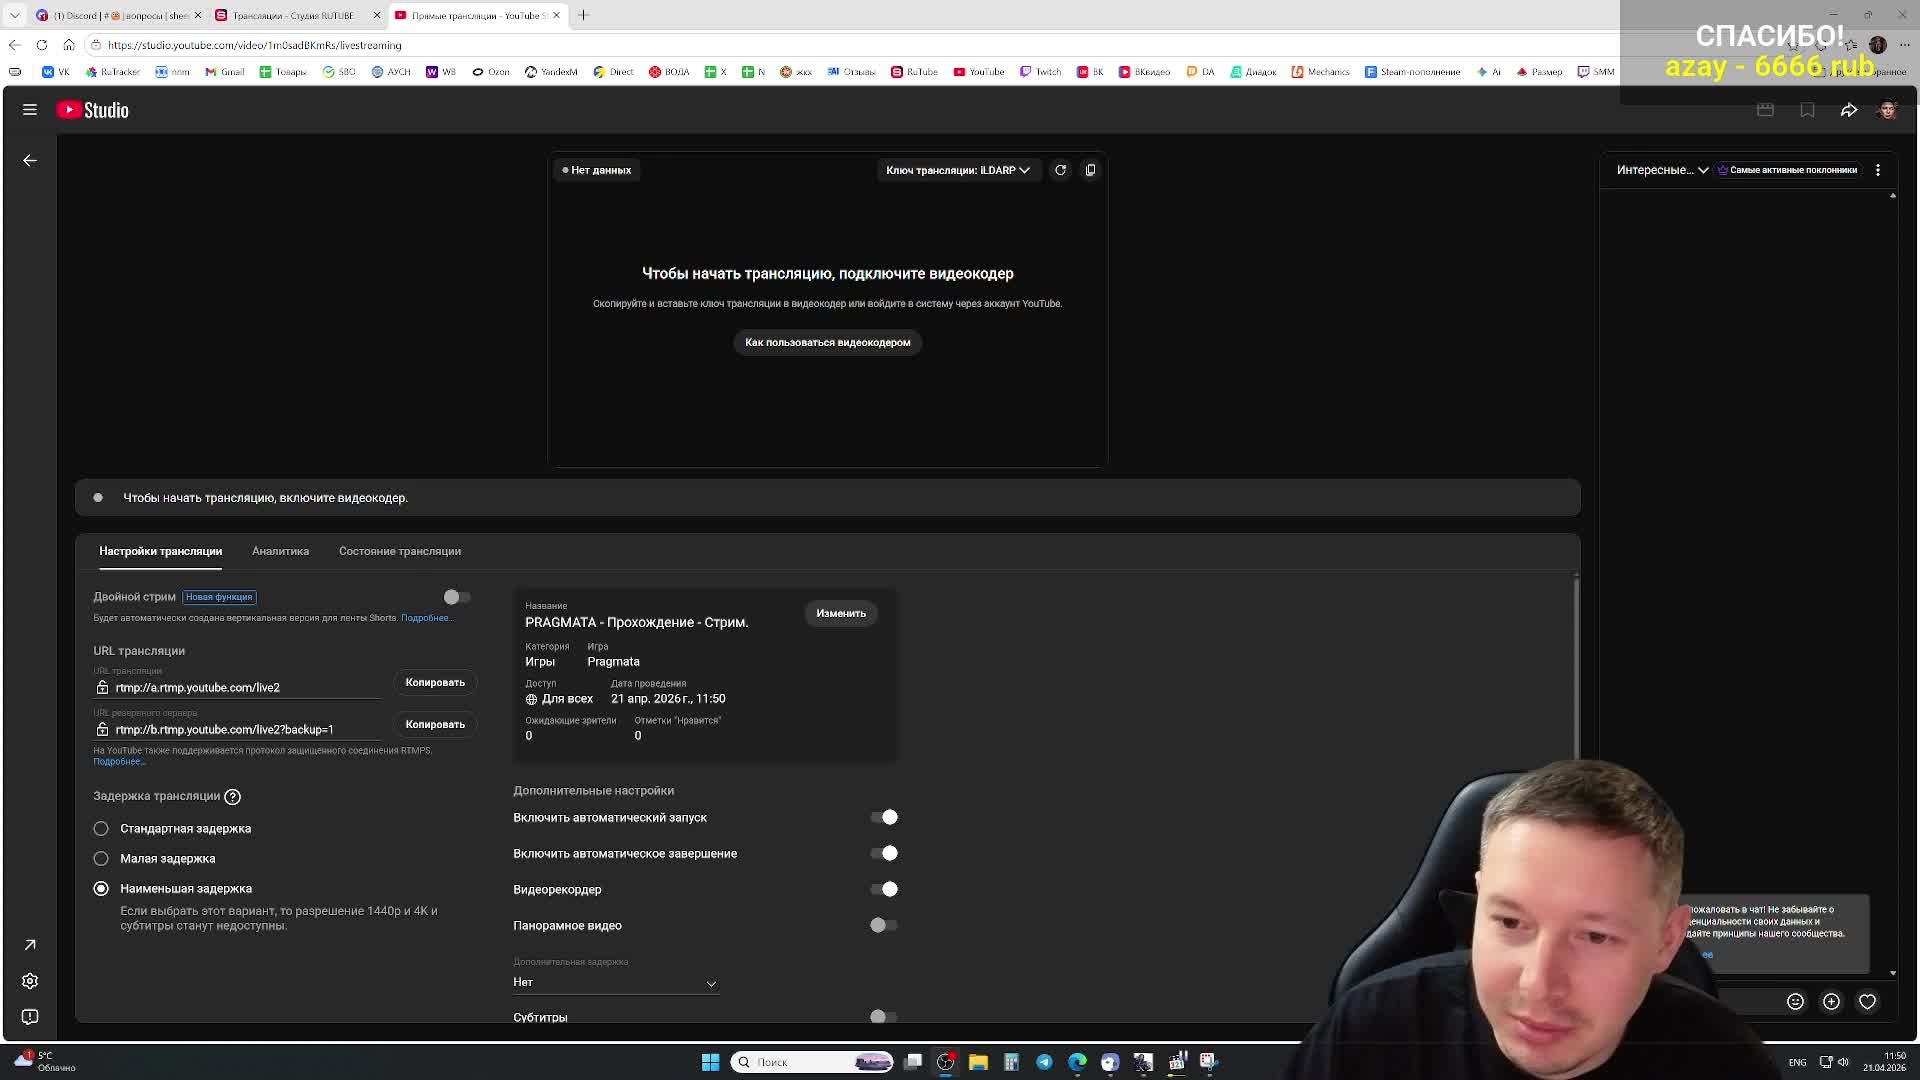Open the hamburger menu next to Studio logo
Image resolution: width=1920 pixels, height=1080 pixels.
pos(30,110)
